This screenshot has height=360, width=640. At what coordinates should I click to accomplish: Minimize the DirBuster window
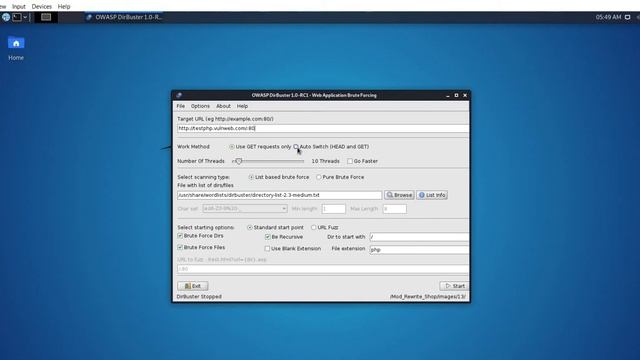[x=448, y=95]
